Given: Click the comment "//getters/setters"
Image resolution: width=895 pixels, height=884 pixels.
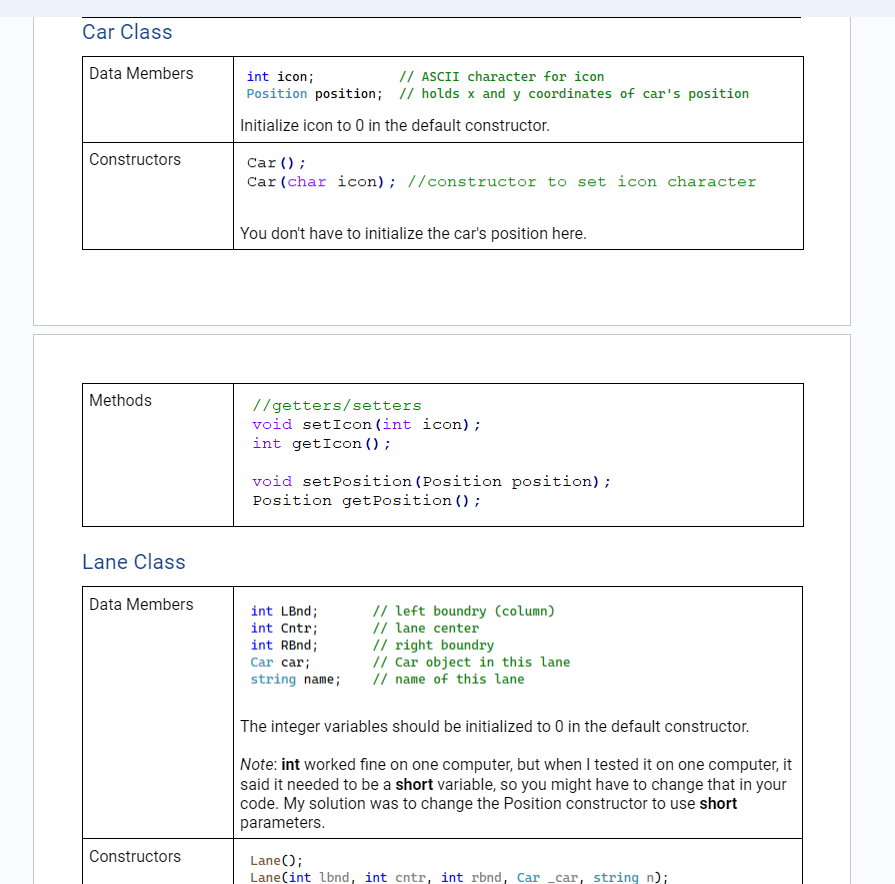Looking at the screenshot, I should pyautogui.click(x=337, y=405).
